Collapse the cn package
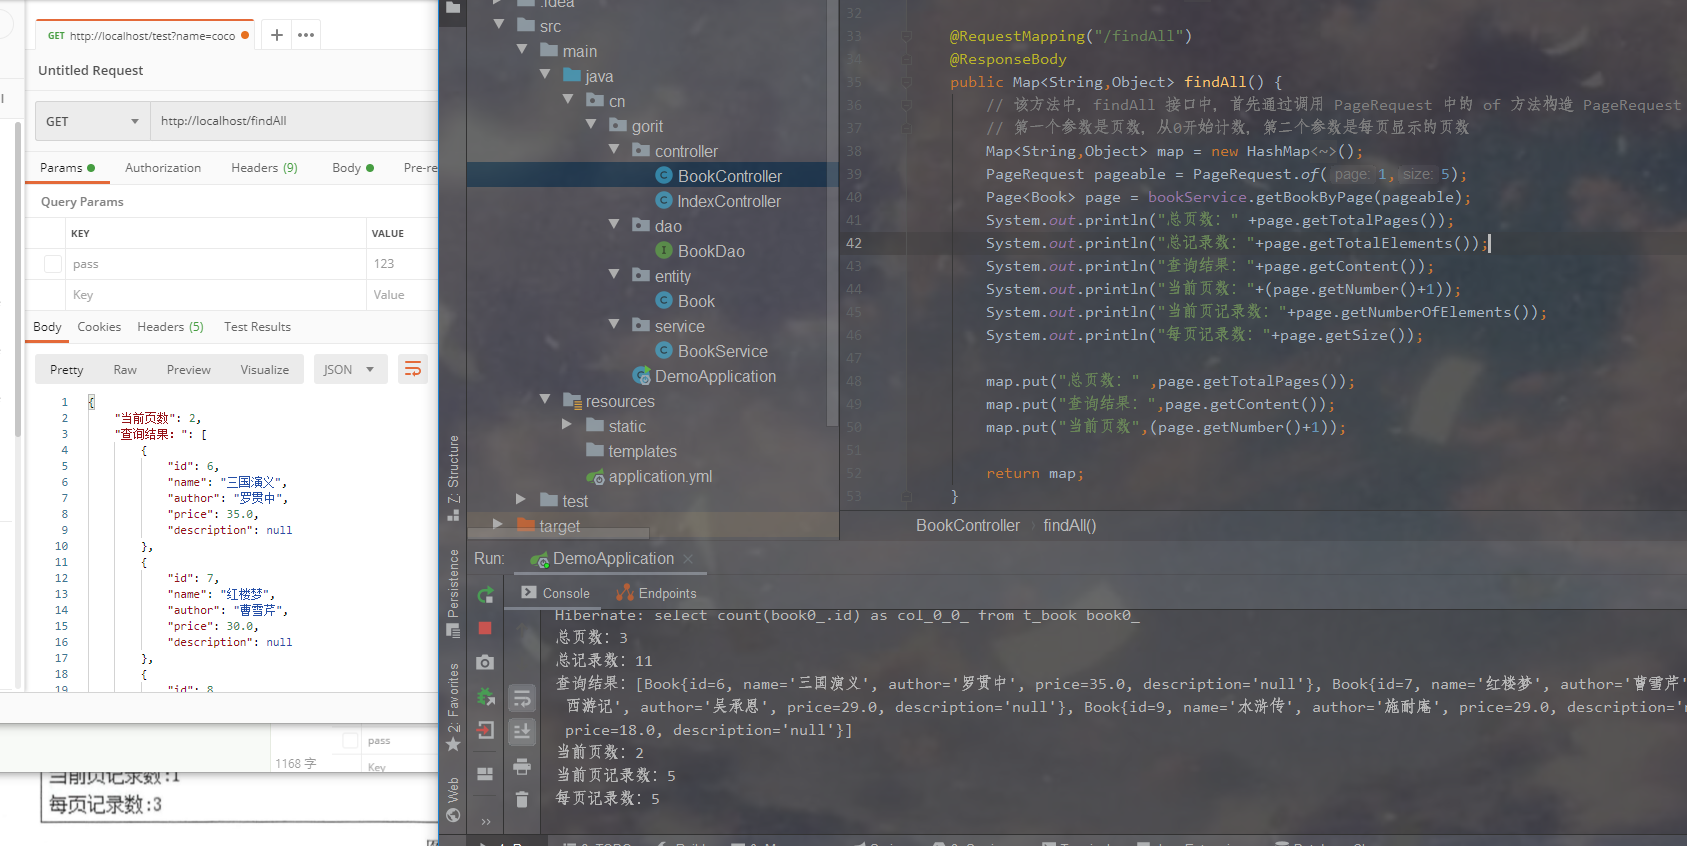 pyautogui.click(x=568, y=99)
